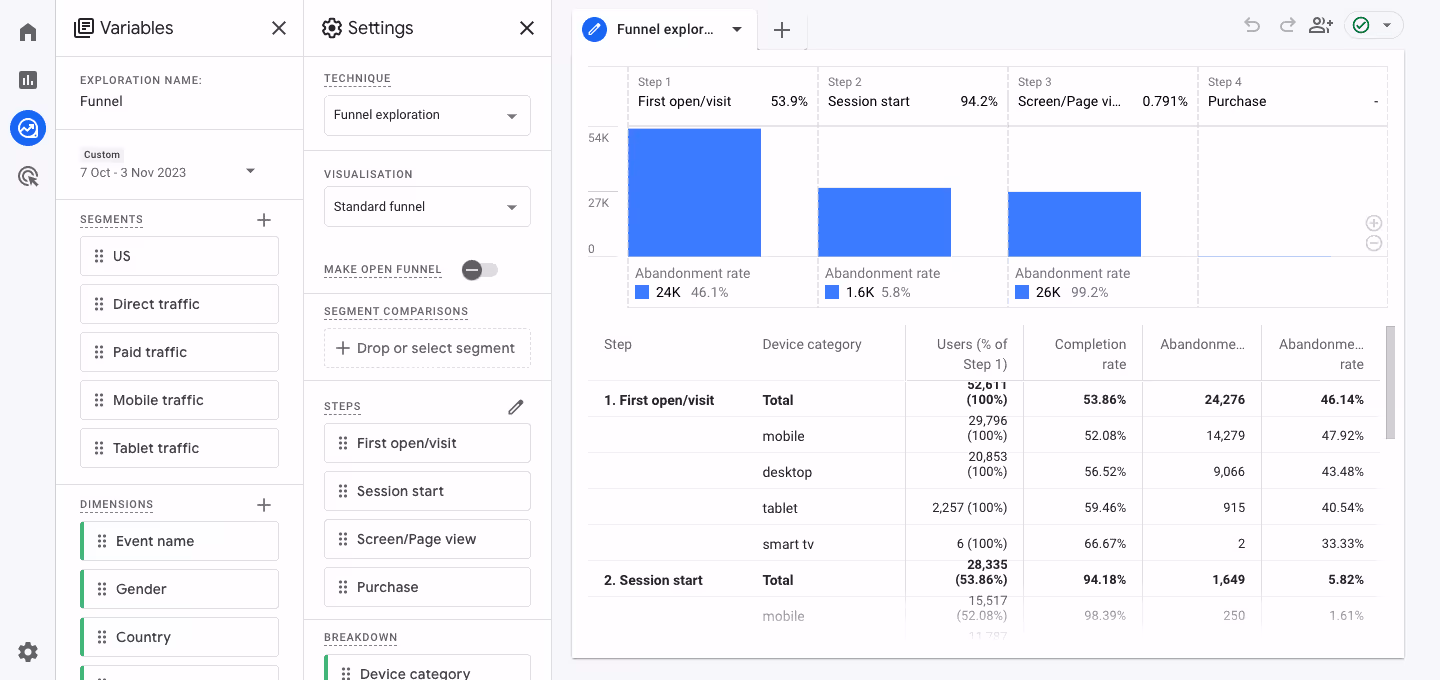This screenshot has width=1440, height=680.
Task: Expand the Funnel exploration tab menu arrow
Action: tap(737, 29)
